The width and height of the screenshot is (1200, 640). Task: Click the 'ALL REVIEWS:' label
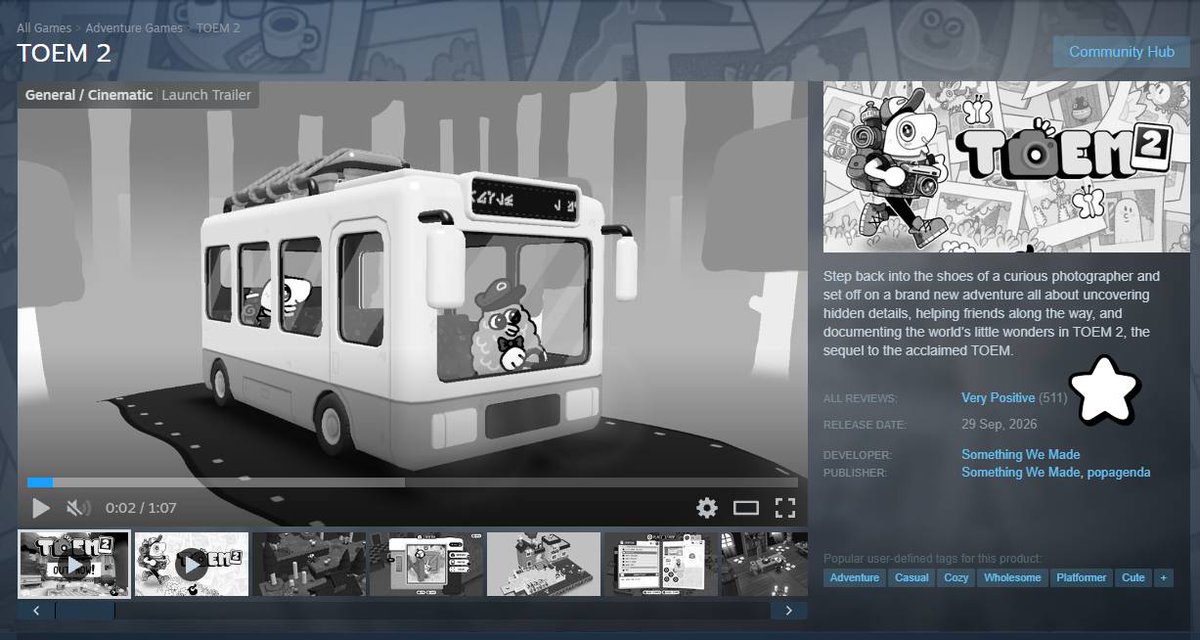pos(858,398)
